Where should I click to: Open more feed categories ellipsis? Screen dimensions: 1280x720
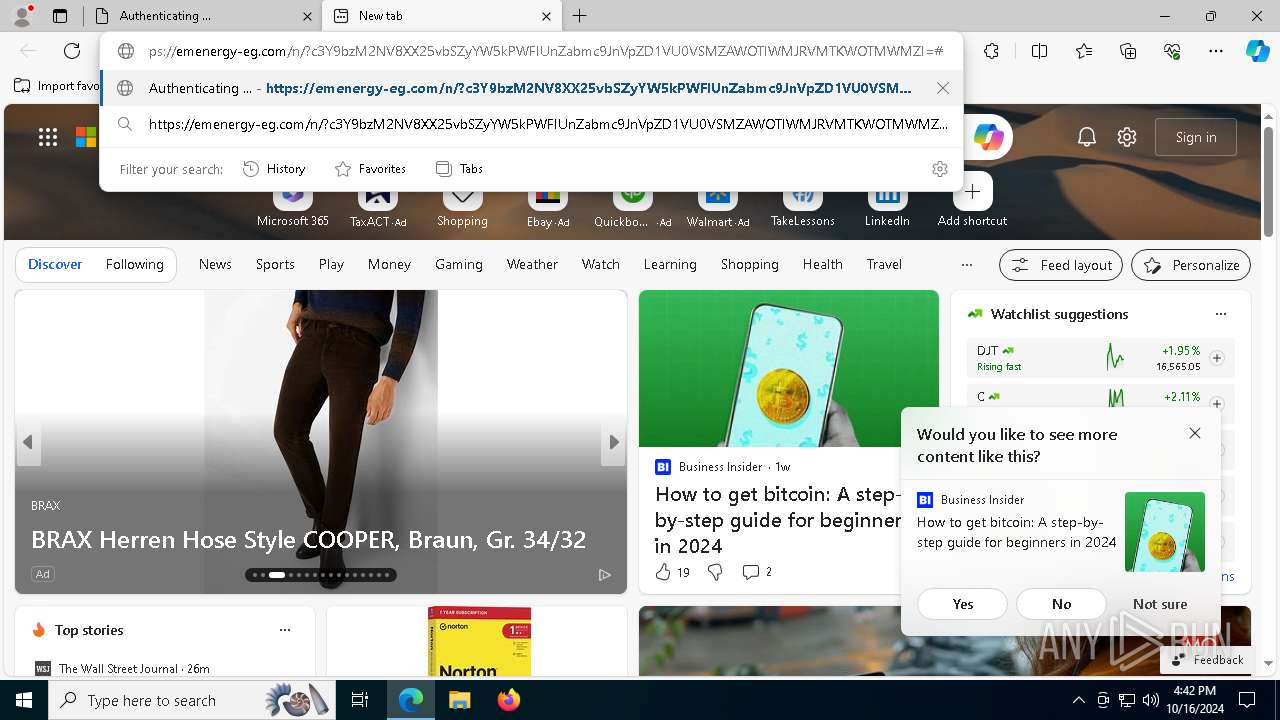[x=966, y=265]
